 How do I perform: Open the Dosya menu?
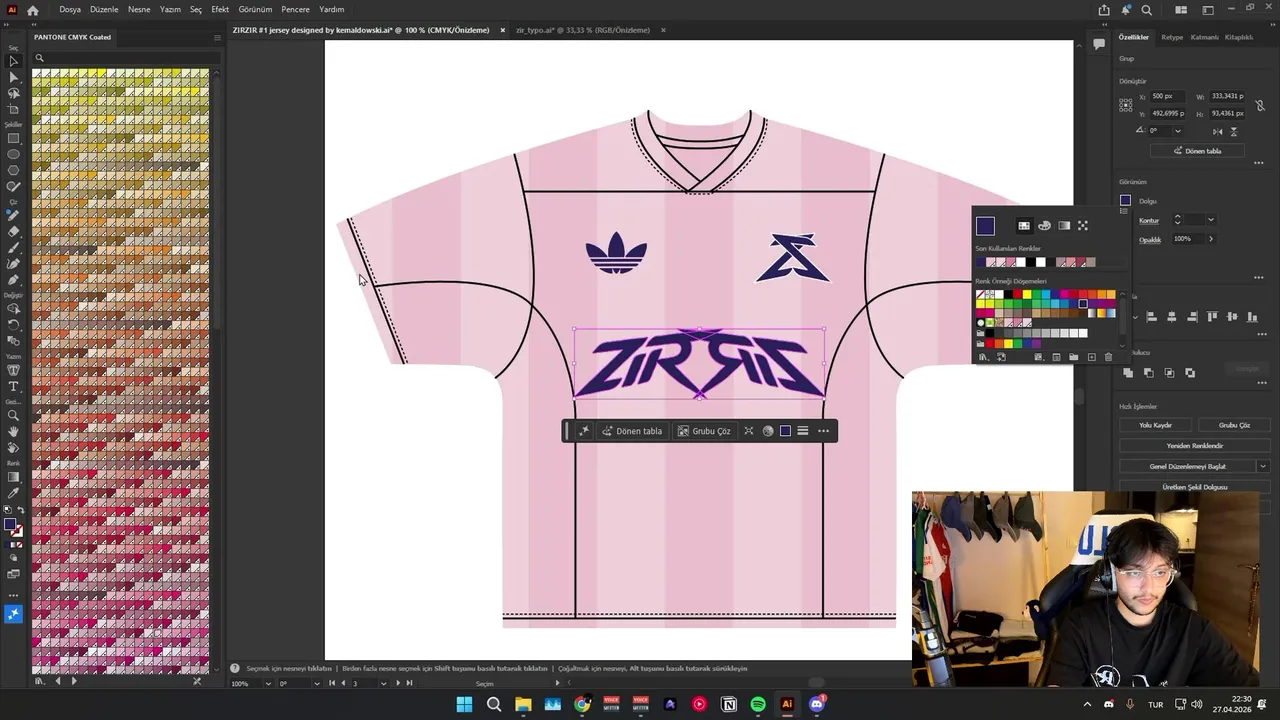pos(70,9)
